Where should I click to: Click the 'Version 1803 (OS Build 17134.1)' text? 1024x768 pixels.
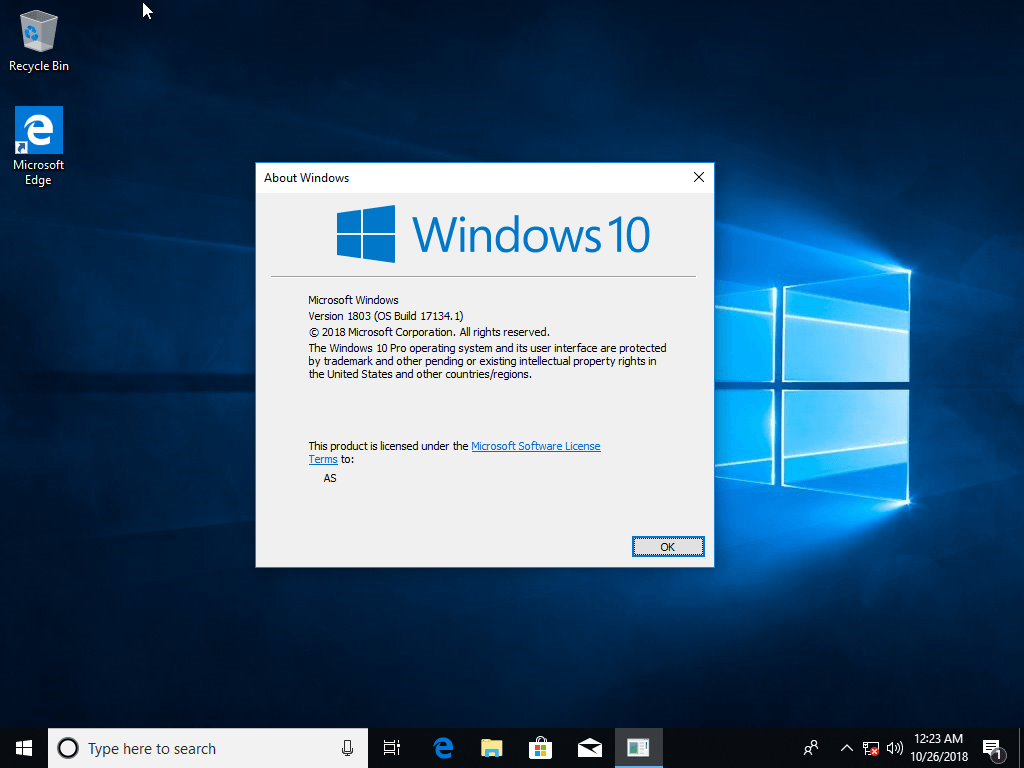385,316
